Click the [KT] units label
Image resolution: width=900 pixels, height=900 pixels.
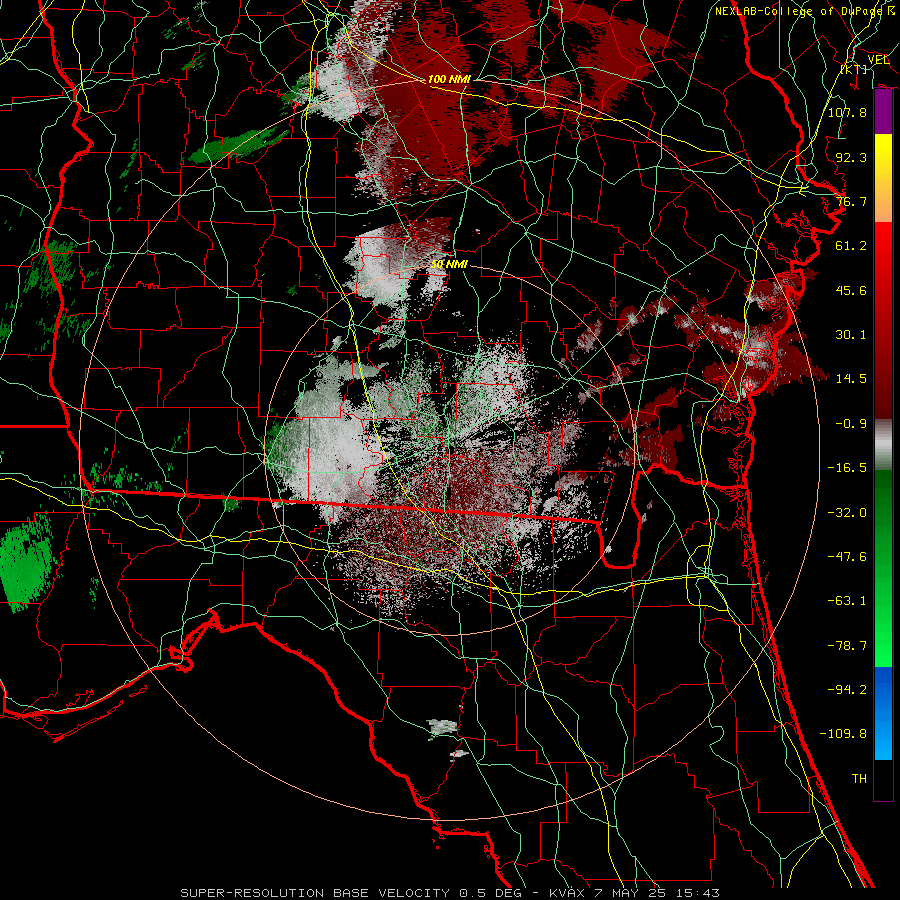[x=854, y=69]
